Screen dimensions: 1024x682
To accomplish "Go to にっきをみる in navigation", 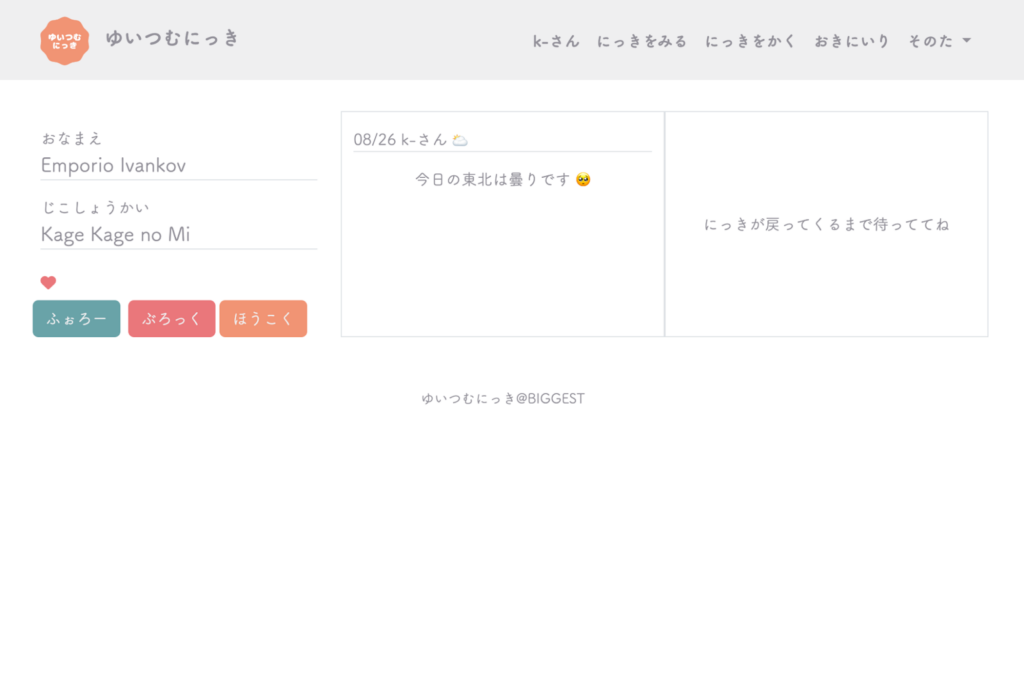I will point(642,41).
